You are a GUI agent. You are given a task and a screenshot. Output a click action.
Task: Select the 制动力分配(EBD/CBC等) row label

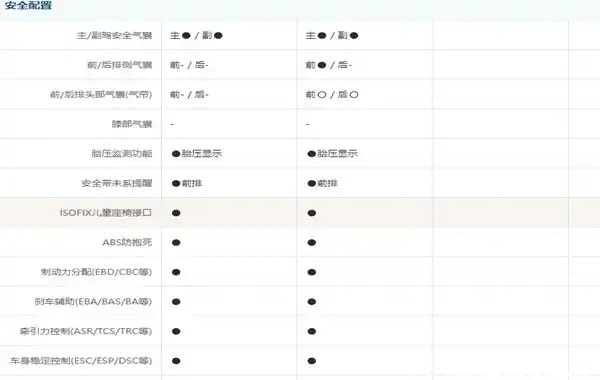coord(96,272)
